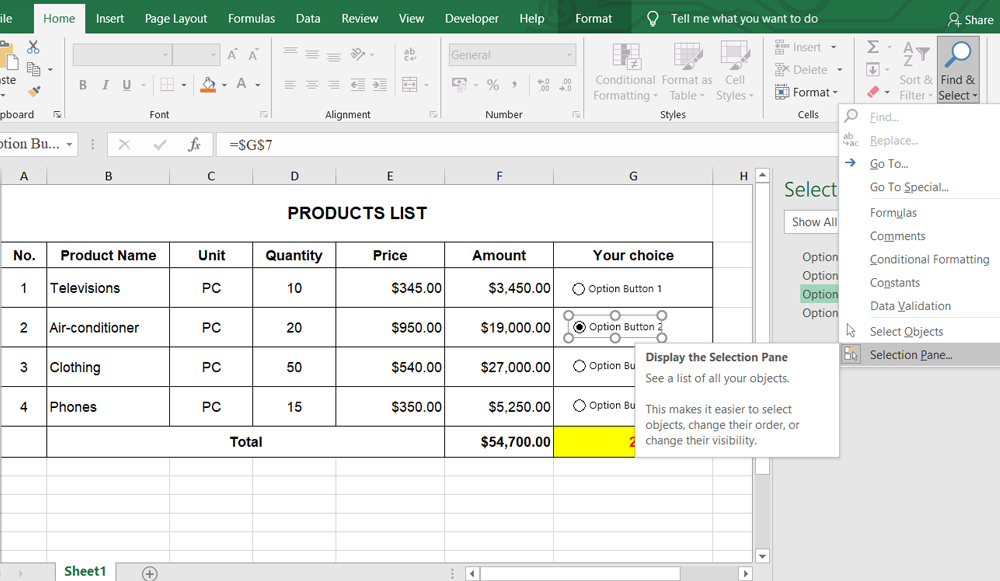Screen dimensions: 1000x581
Task: Click Show All in Selection pane
Action: click(811, 222)
